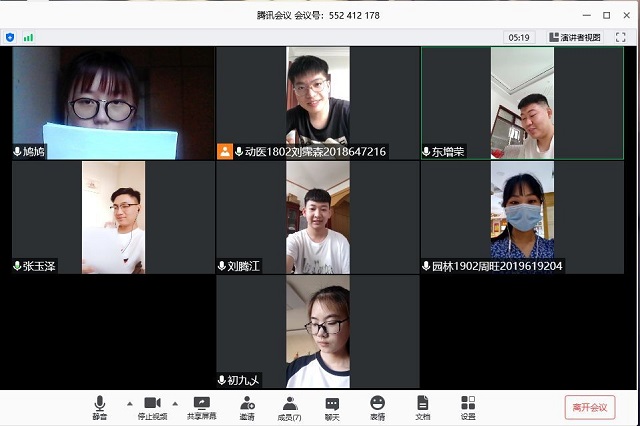Check the green network signal icon
Viewport: 640px width, 426px height.
pyautogui.click(x=28, y=38)
